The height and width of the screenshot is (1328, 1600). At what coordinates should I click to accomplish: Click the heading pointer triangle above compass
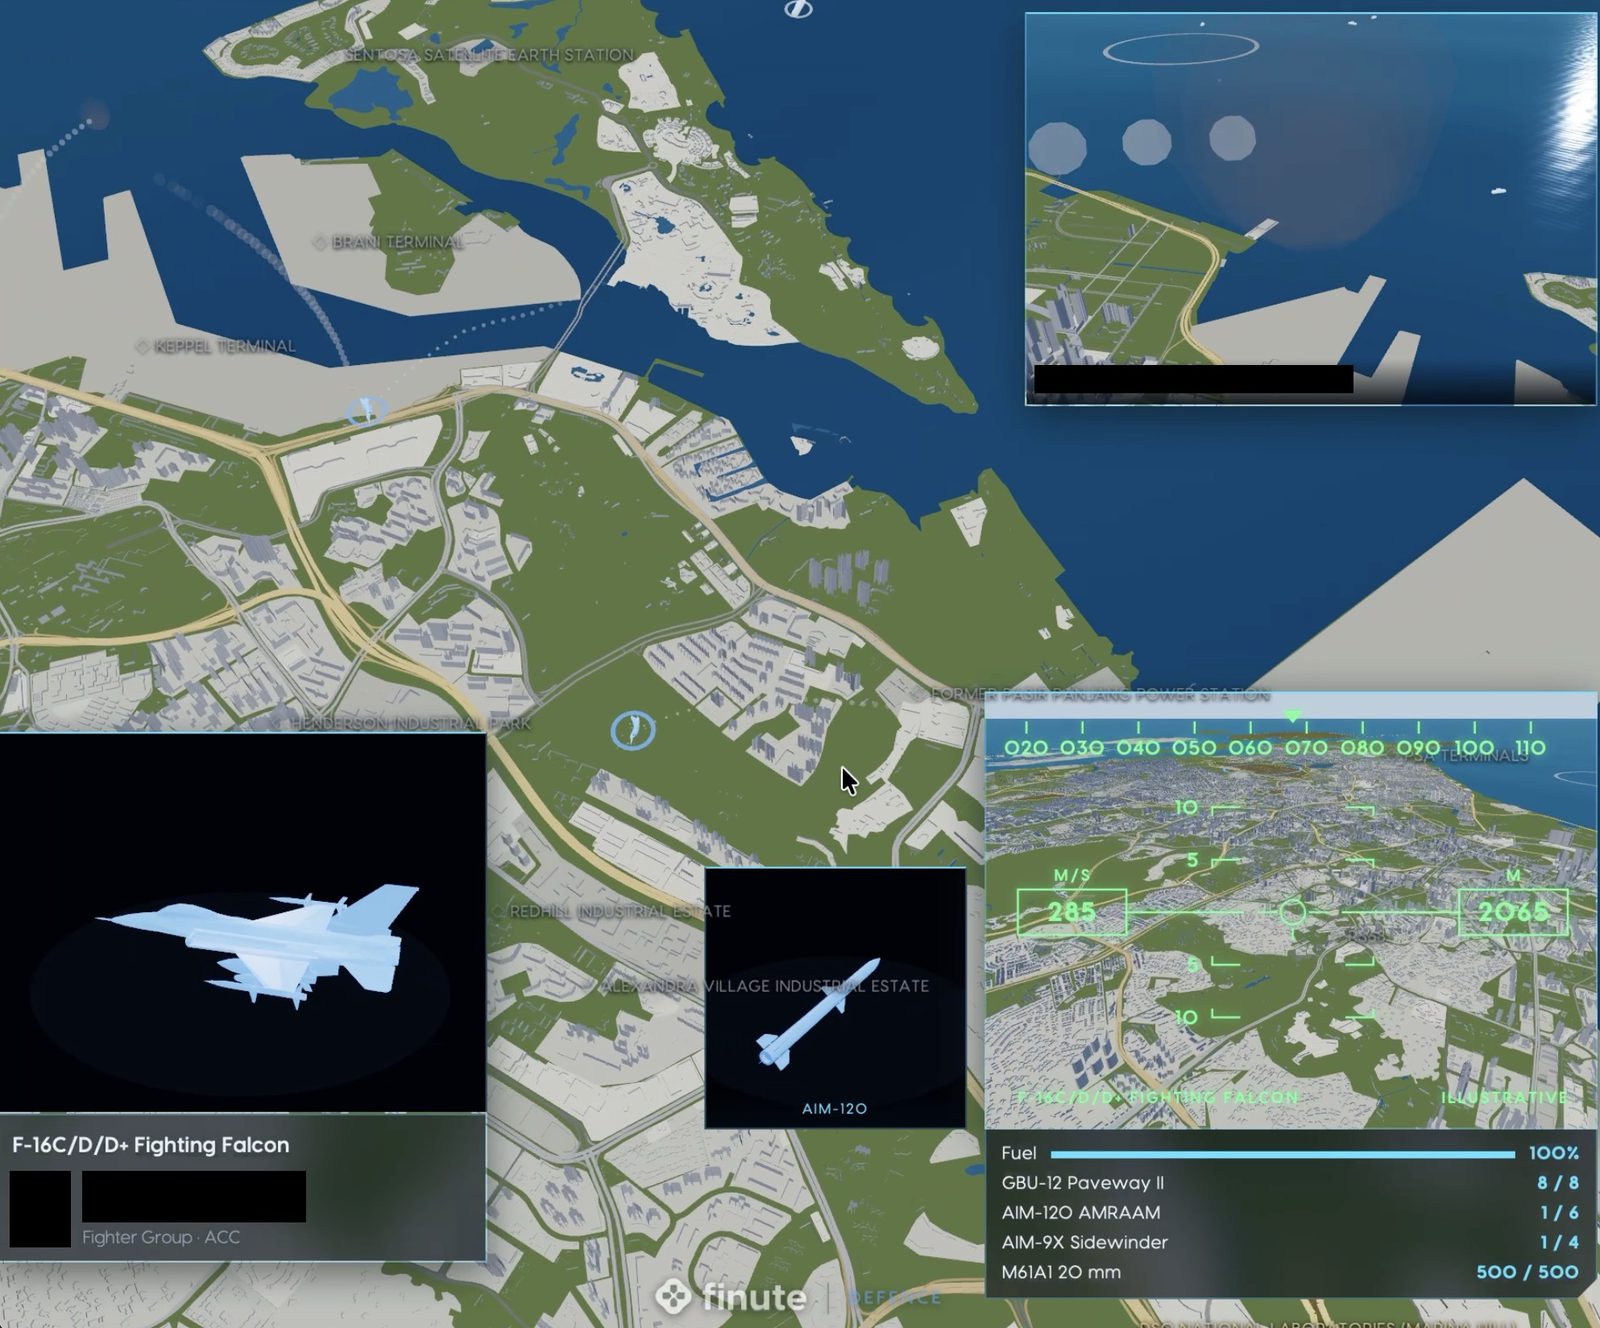[x=1293, y=716]
